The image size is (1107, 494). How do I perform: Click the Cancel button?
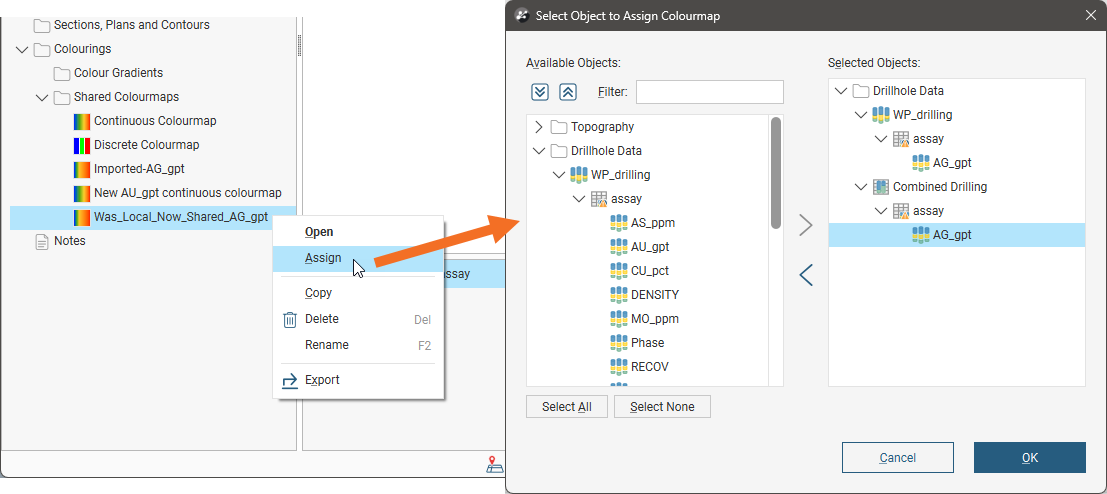(897, 458)
